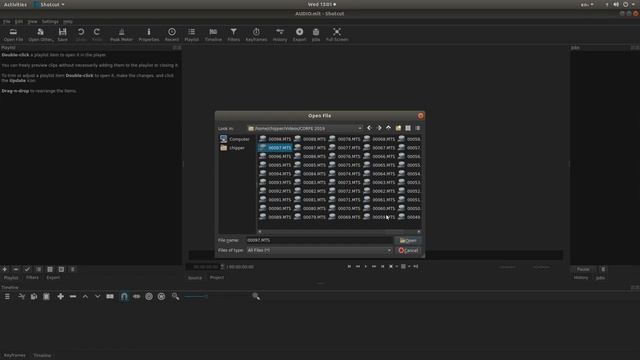Click the timeline Copy icon

pyautogui.click(x=34, y=296)
